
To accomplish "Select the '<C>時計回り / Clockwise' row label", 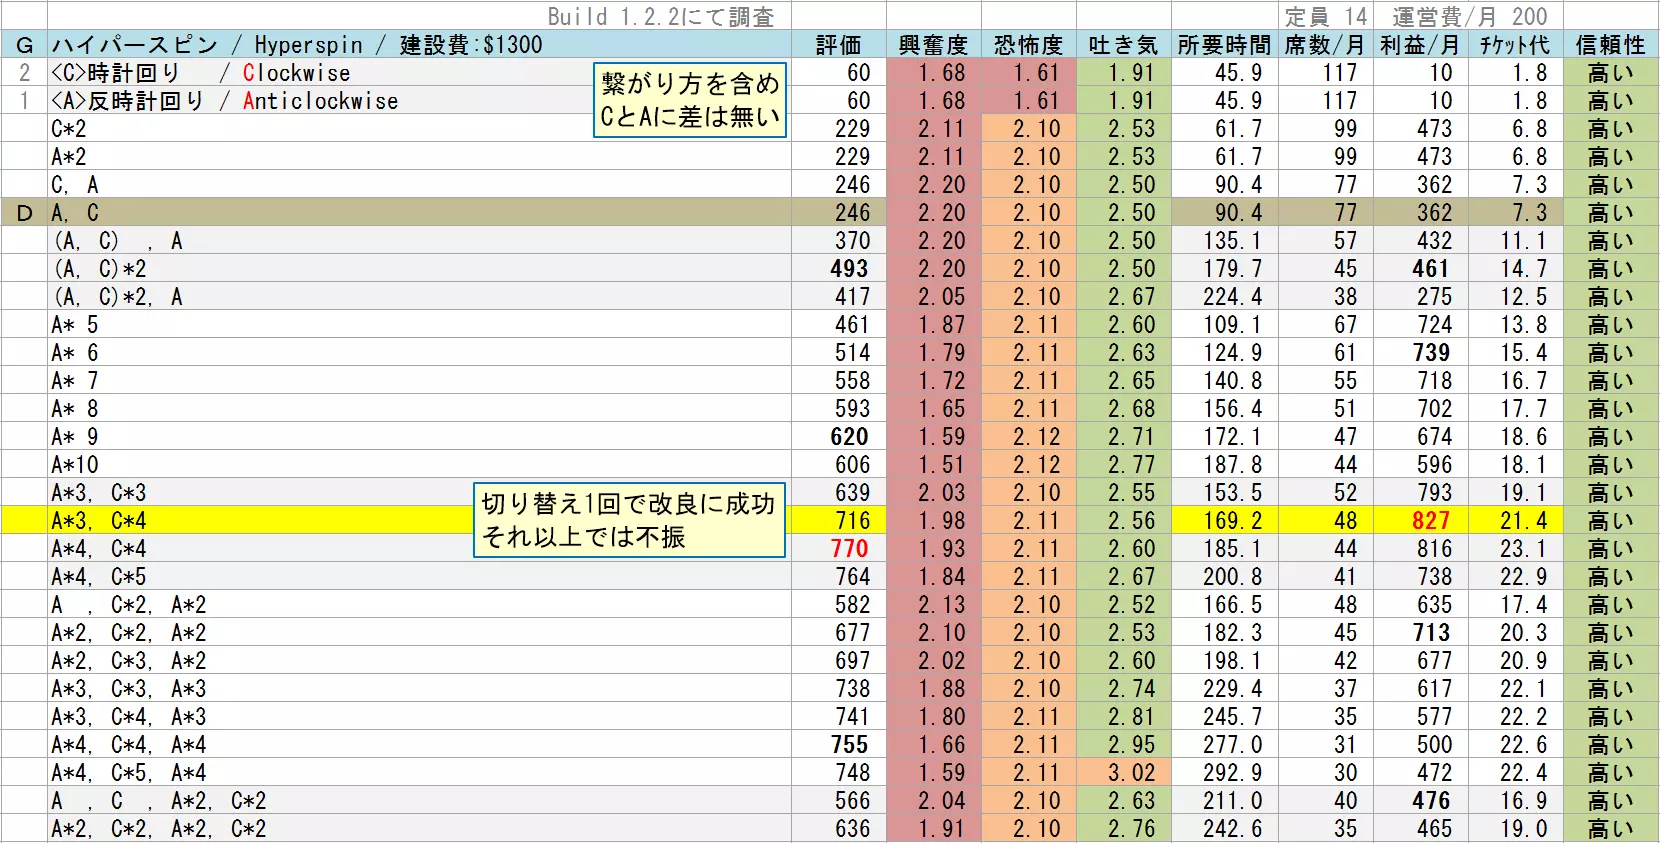I will click(x=201, y=73).
